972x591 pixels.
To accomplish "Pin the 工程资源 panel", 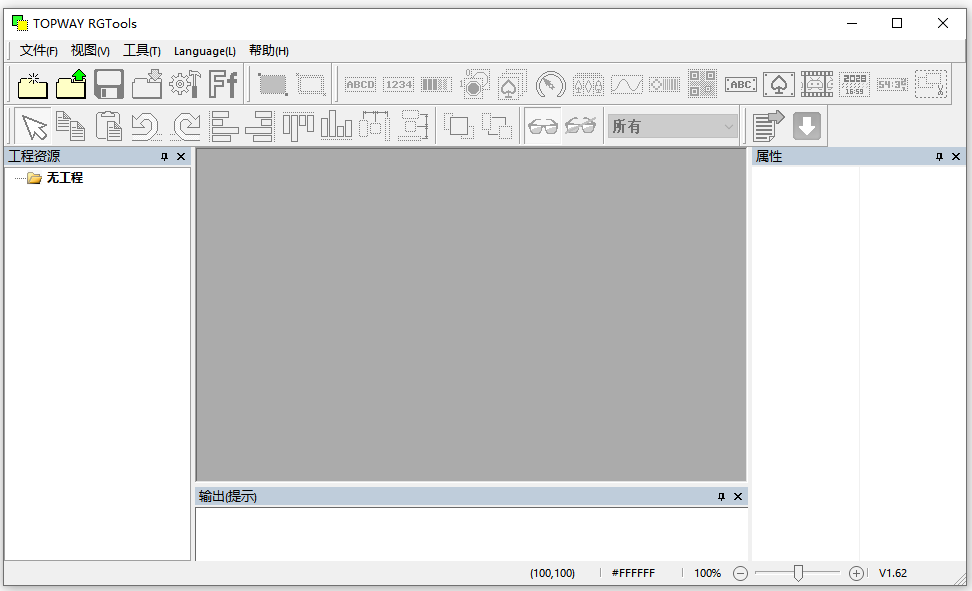I will [164, 157].
